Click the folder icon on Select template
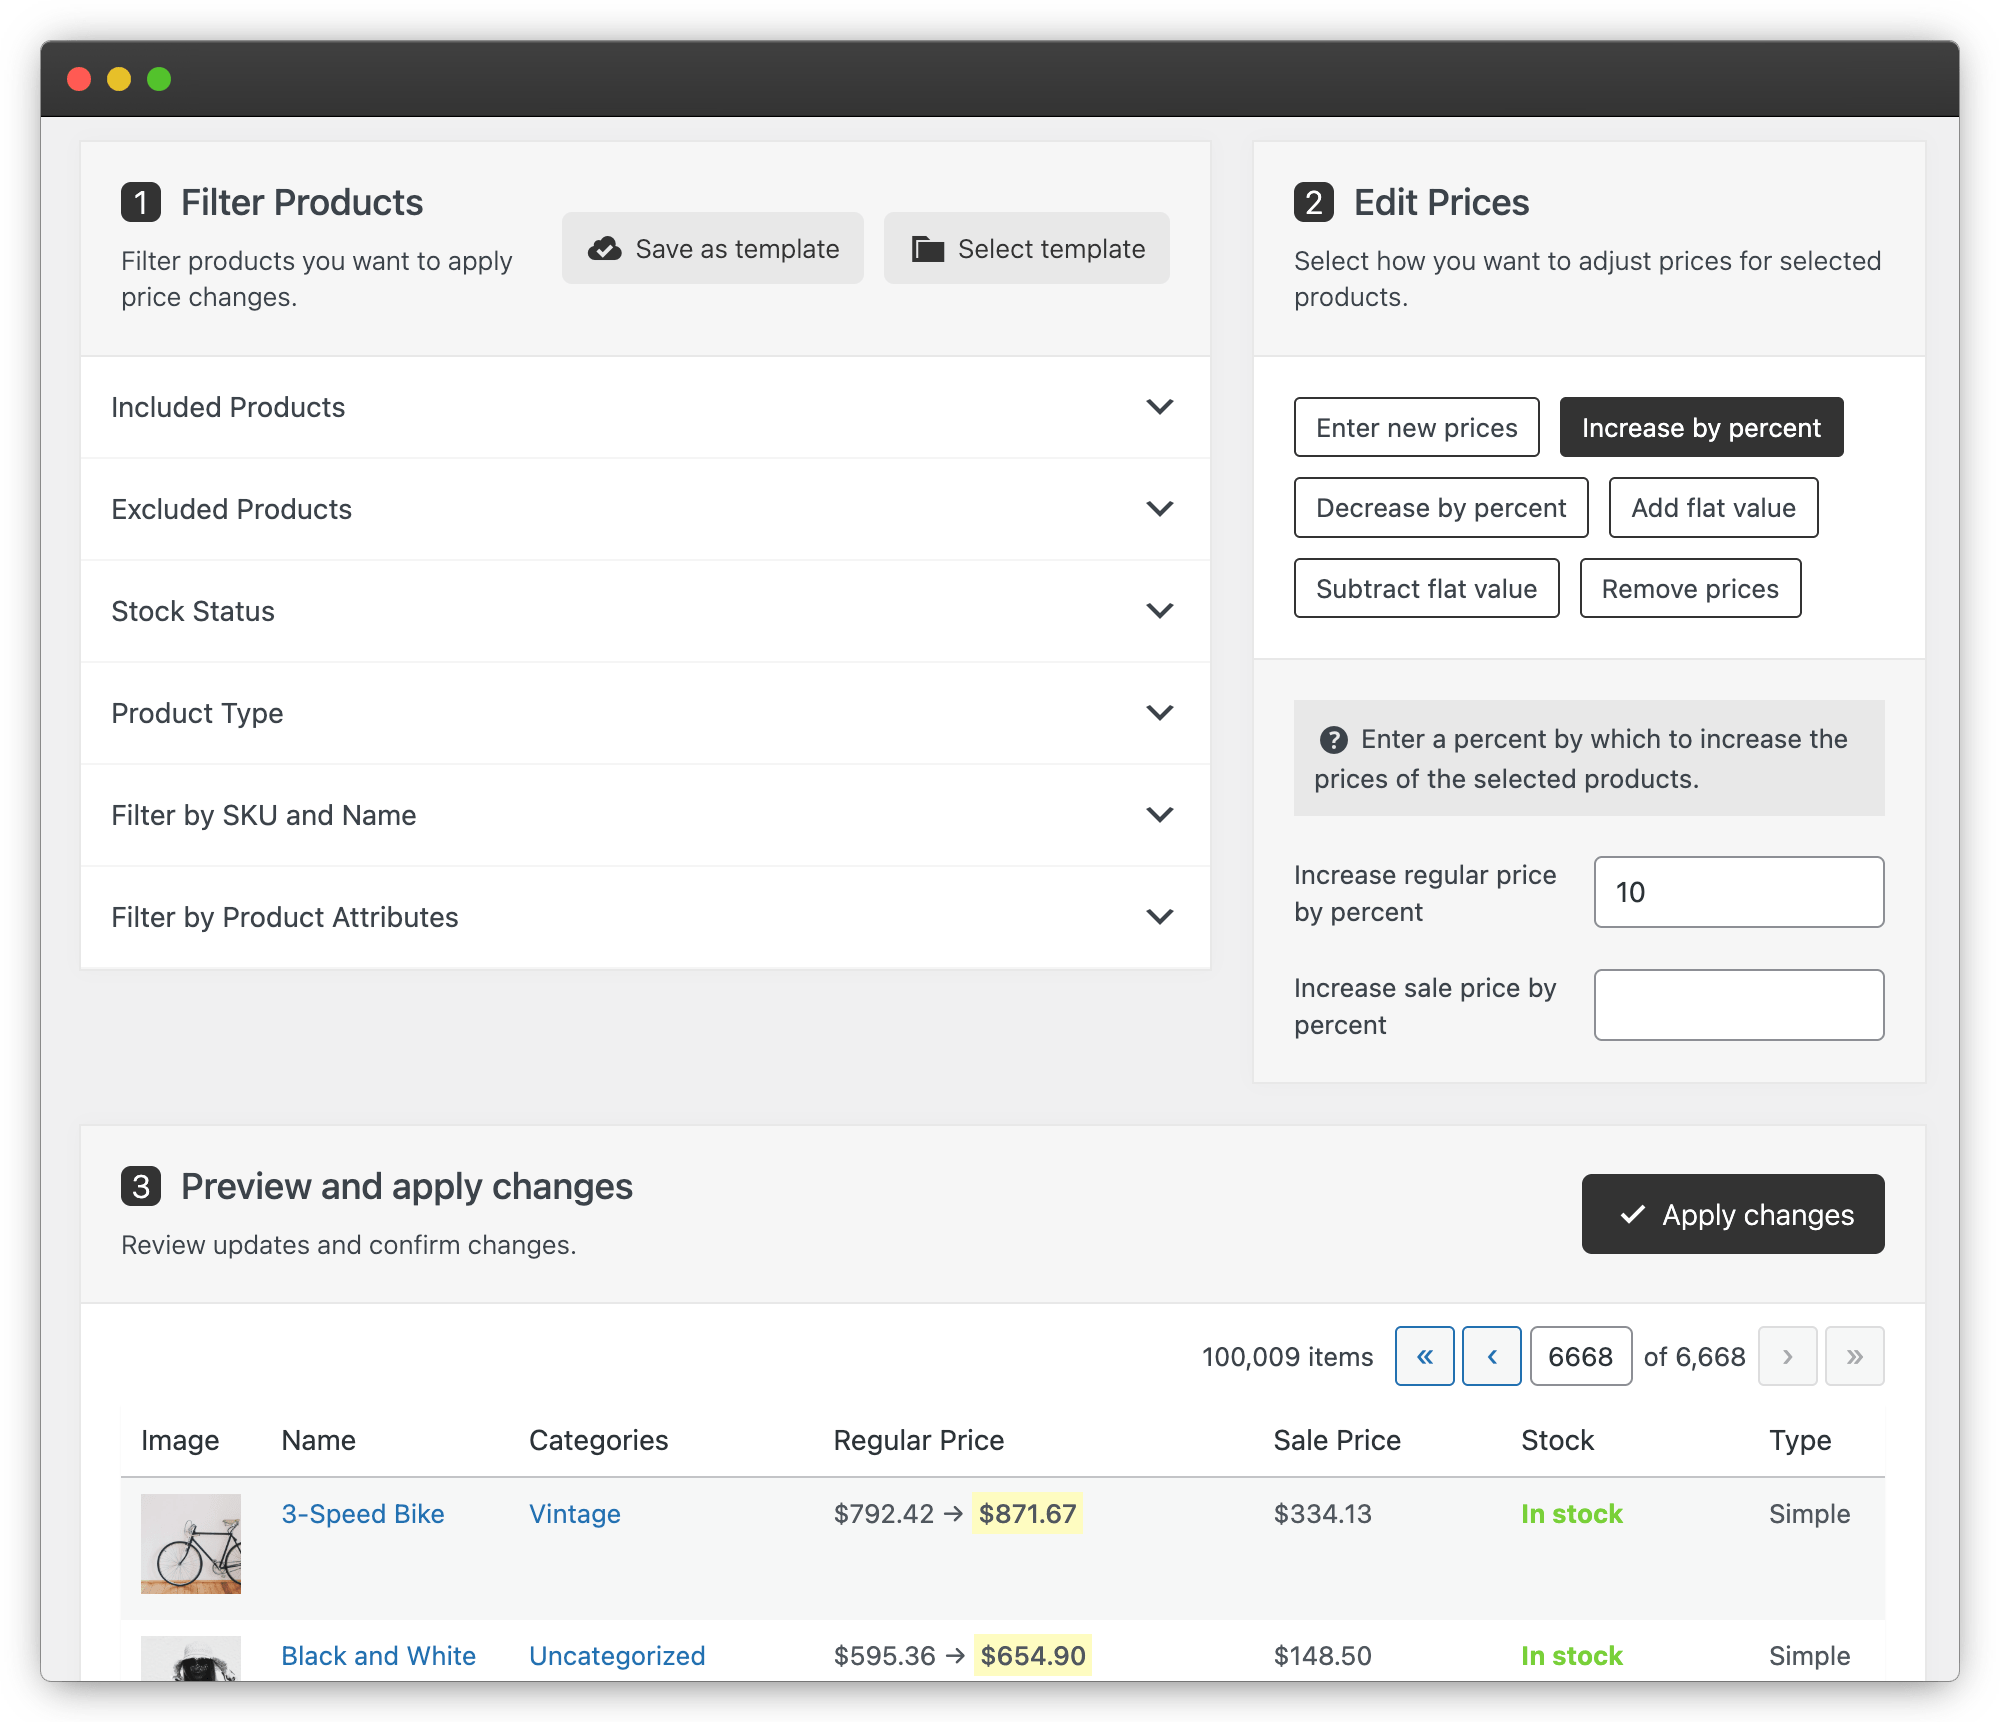2000x1722 pixels. click(x=928, y=248)
